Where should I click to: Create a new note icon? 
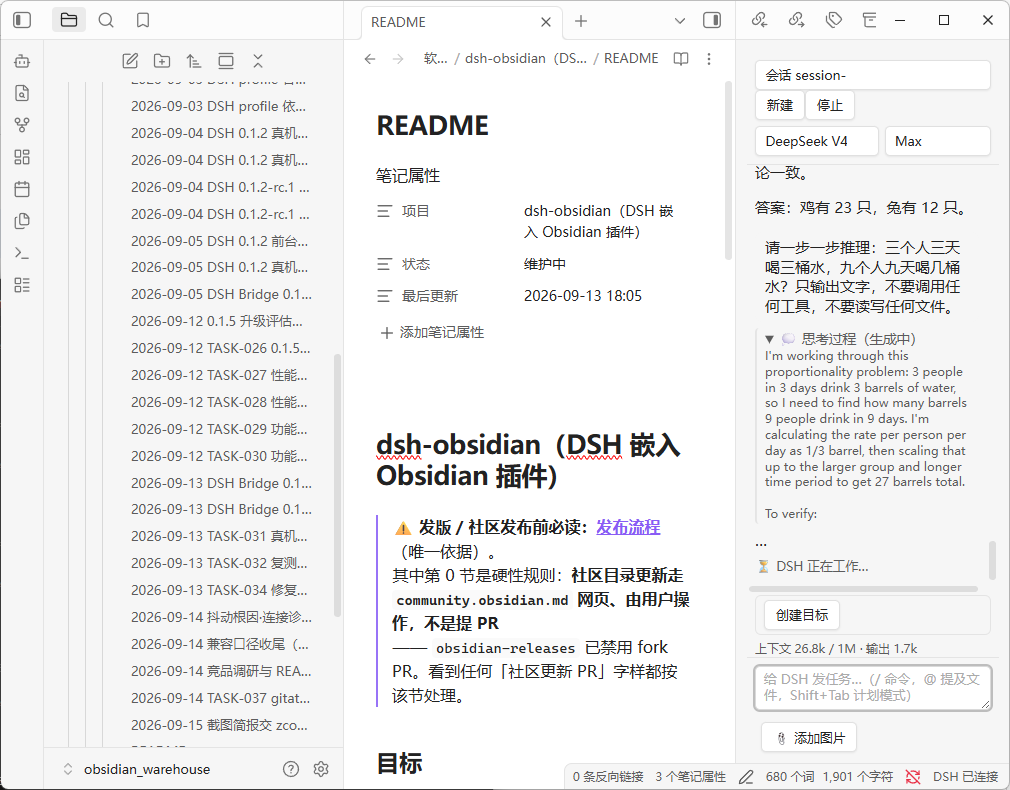click(x=130, y=61)
